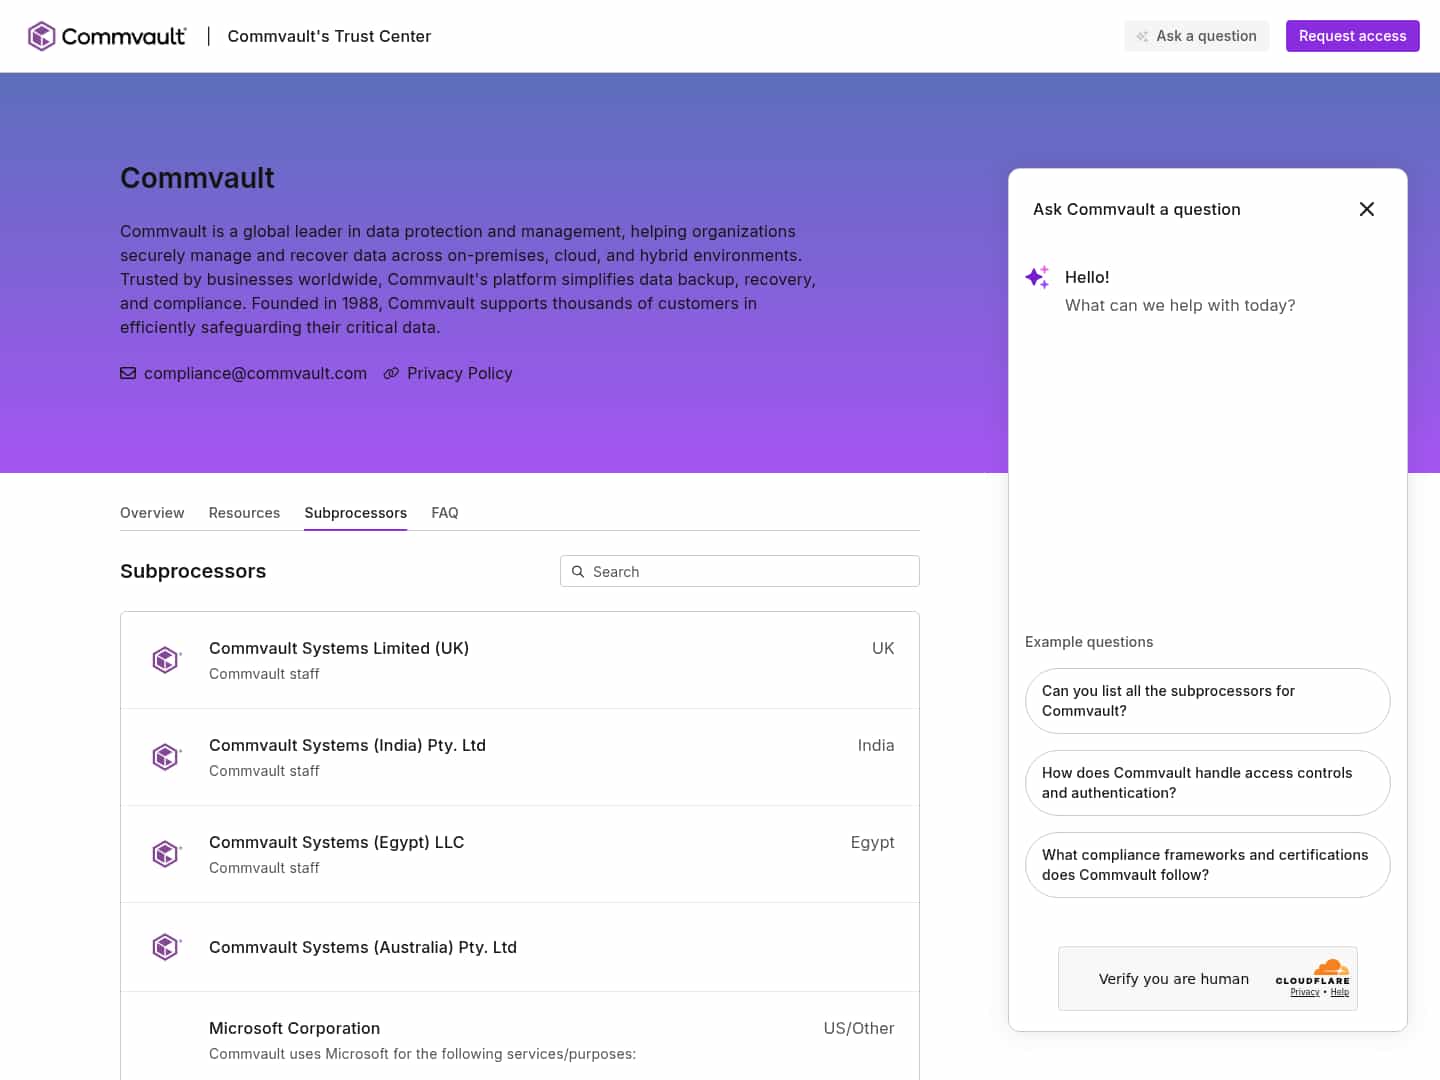Click the hexagon icon beside Commvault Systems Limited (UK)

[x=166, y=659]
